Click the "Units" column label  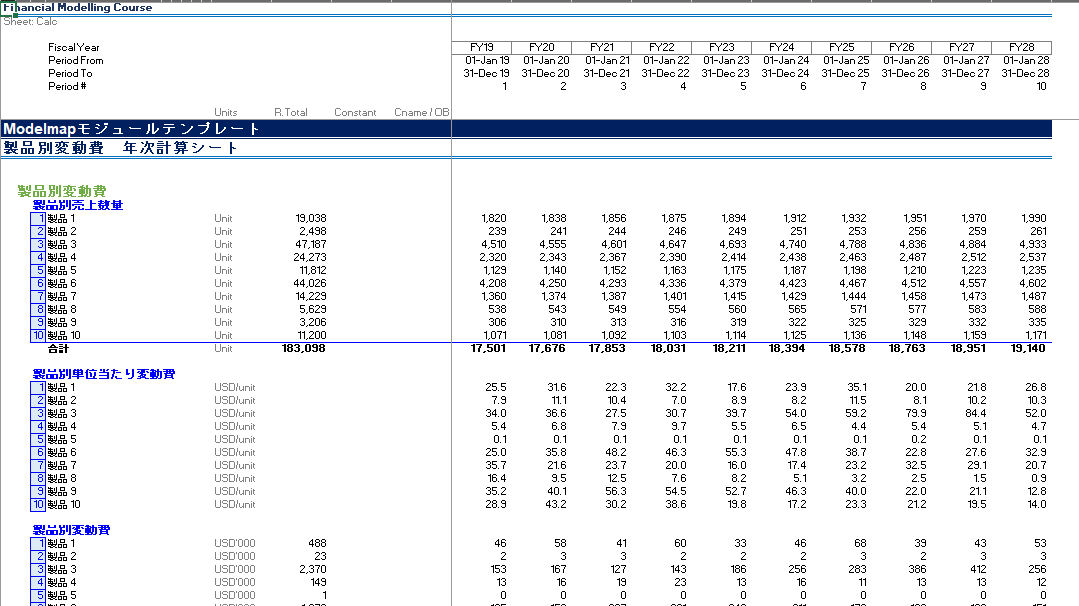click(226, 113)
